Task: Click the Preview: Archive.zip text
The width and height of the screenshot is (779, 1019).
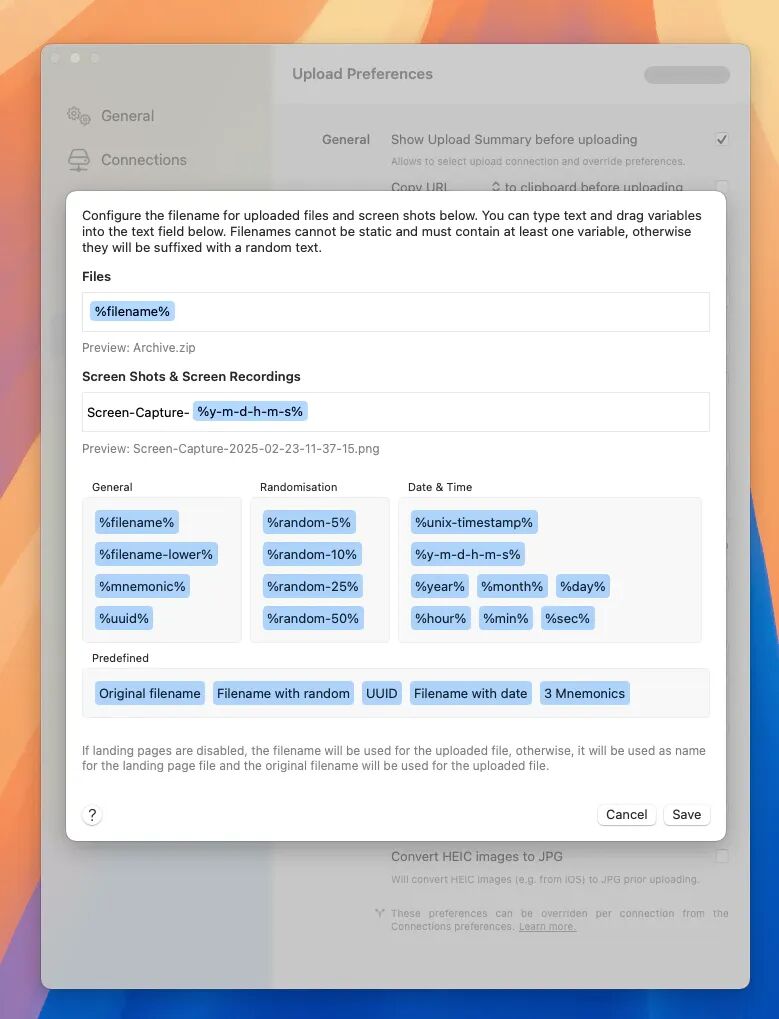Action: [138, 348]
